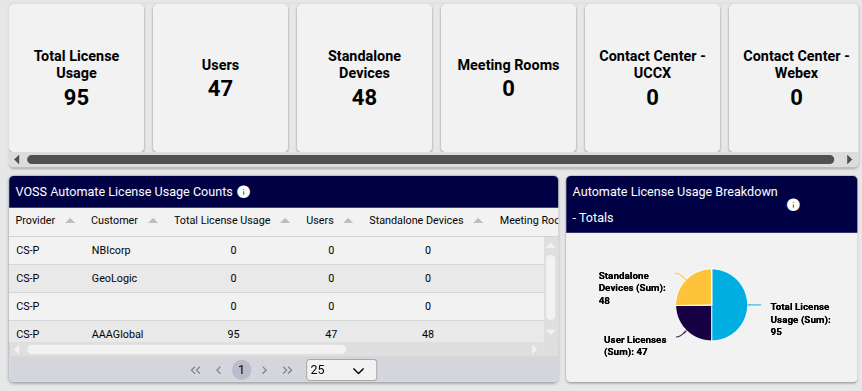Click table horizontal scrollbar right arrow
Viewport: 862px width, 391px height.
click(534, 349)
